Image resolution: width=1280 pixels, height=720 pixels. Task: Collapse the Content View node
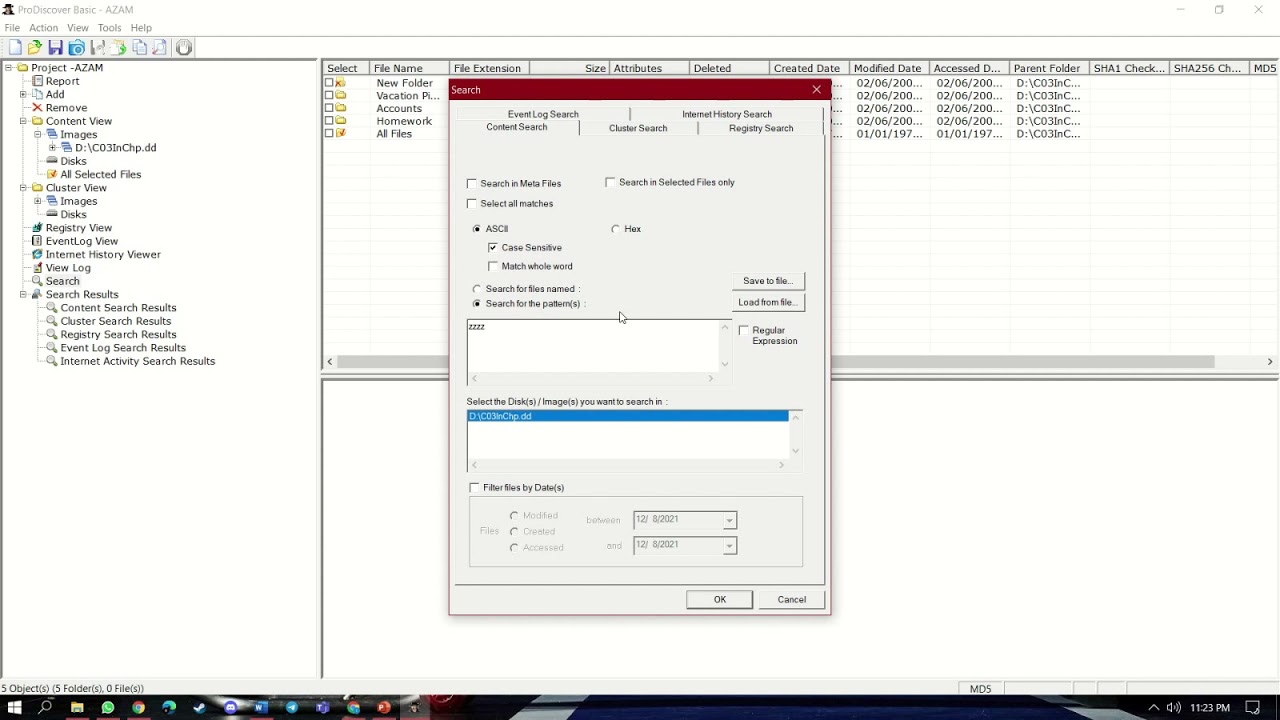23,121
